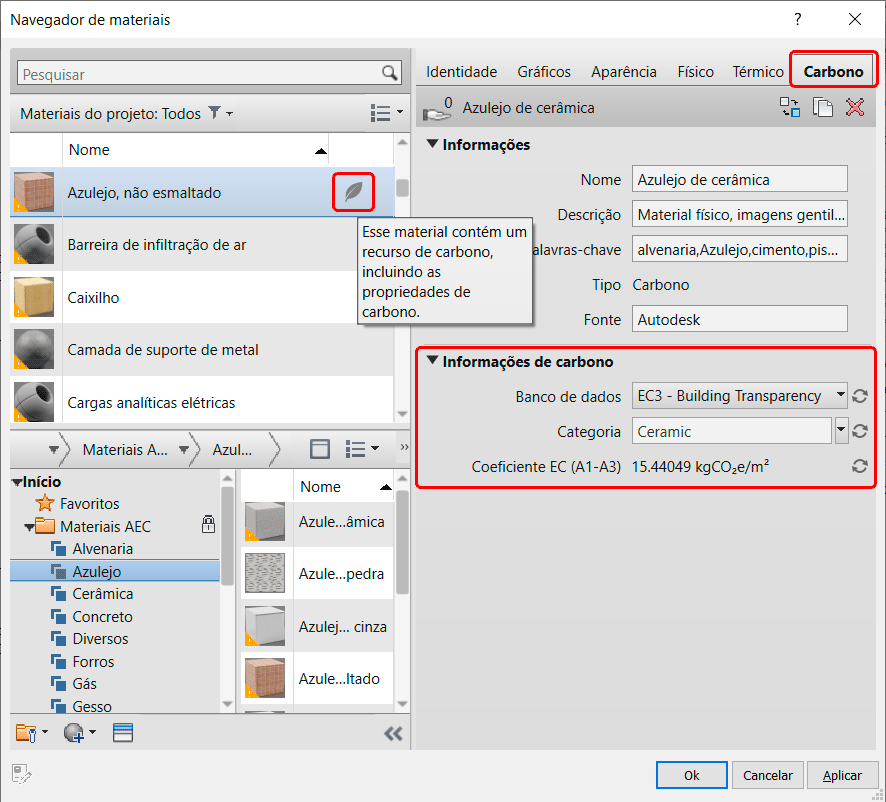Switch to the Térmico tab
This screenshot has width=886, height=802.
point(757,71)
